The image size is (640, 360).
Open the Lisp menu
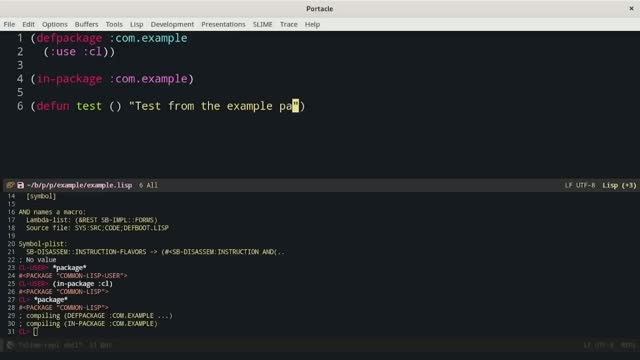point(137,24)
